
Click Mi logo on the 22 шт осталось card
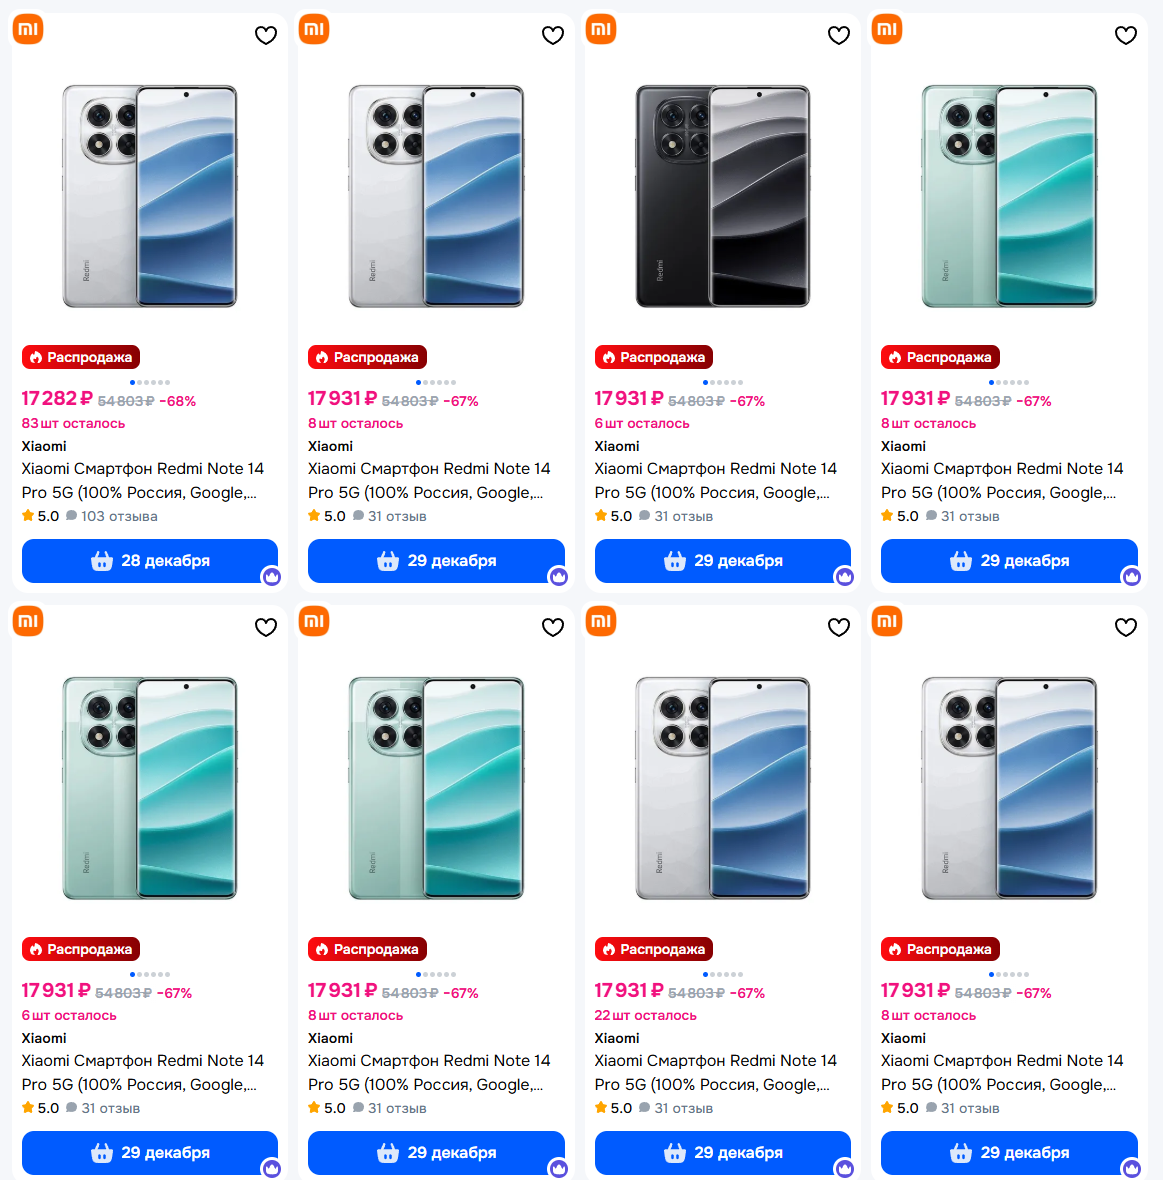(x=601, y=621)
